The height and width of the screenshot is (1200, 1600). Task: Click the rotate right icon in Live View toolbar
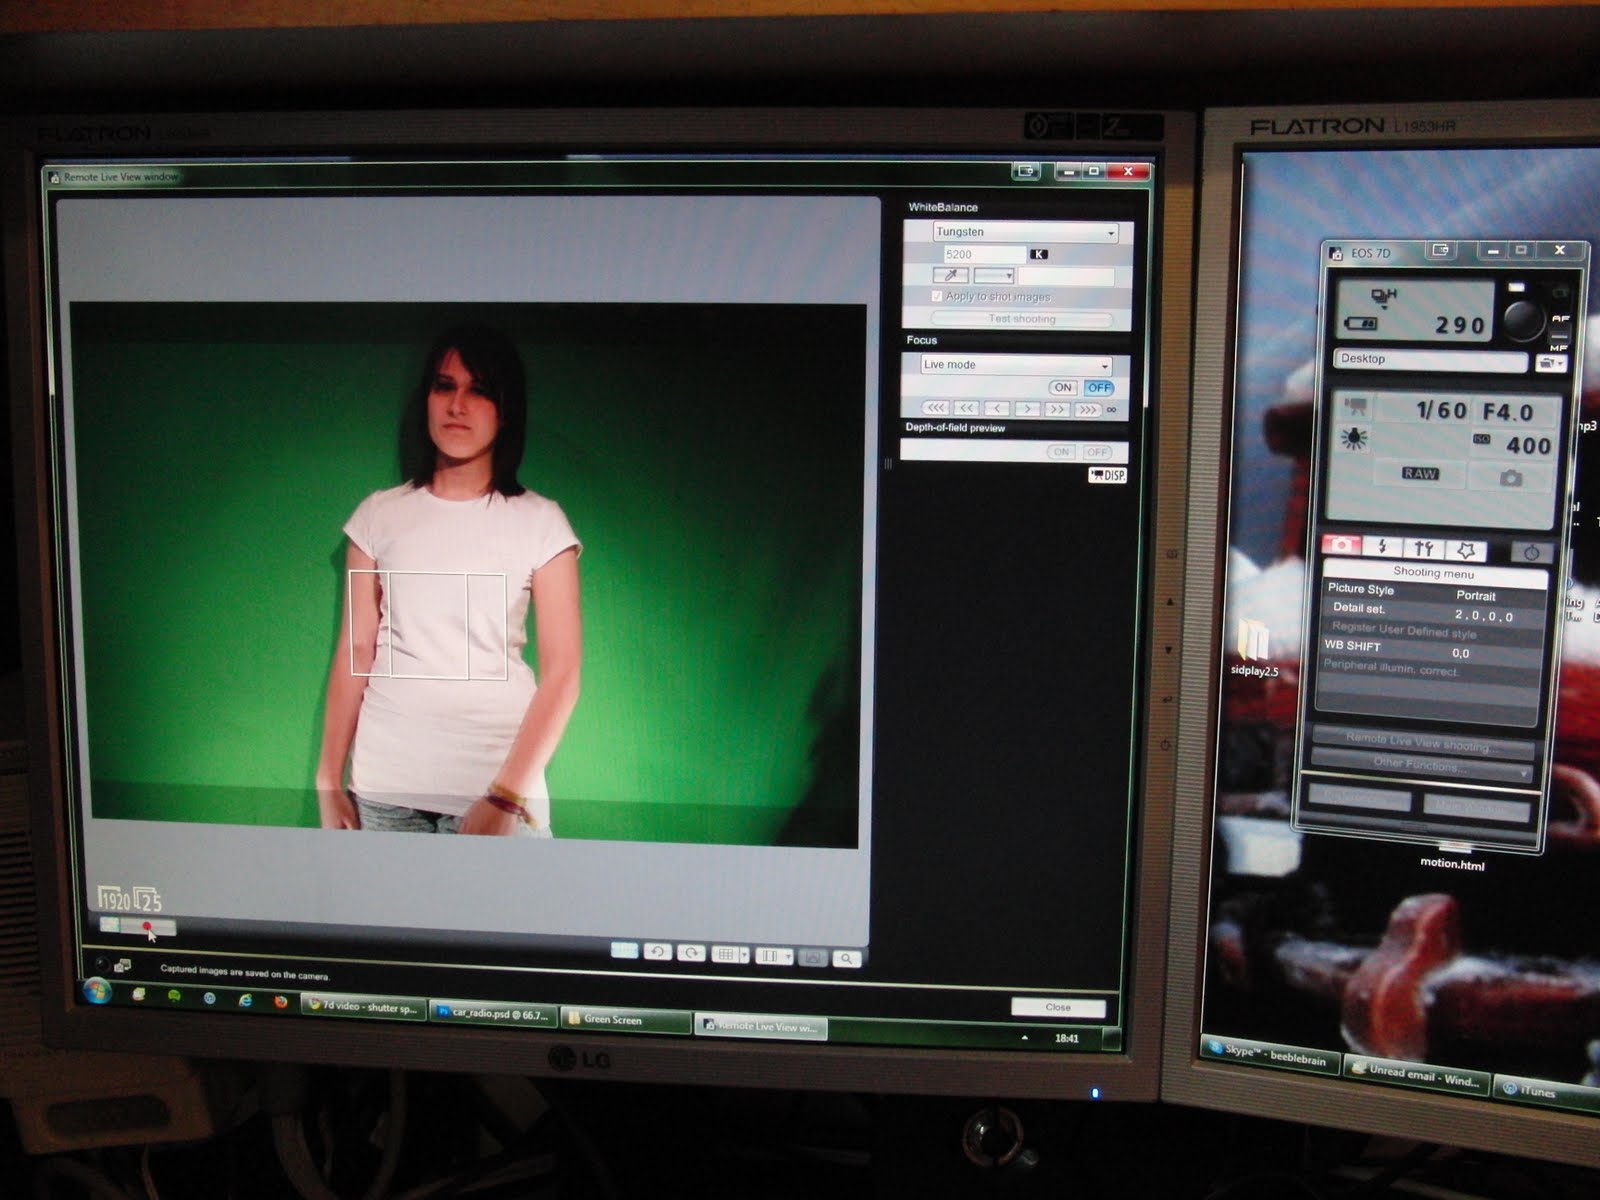pos(691,953)
